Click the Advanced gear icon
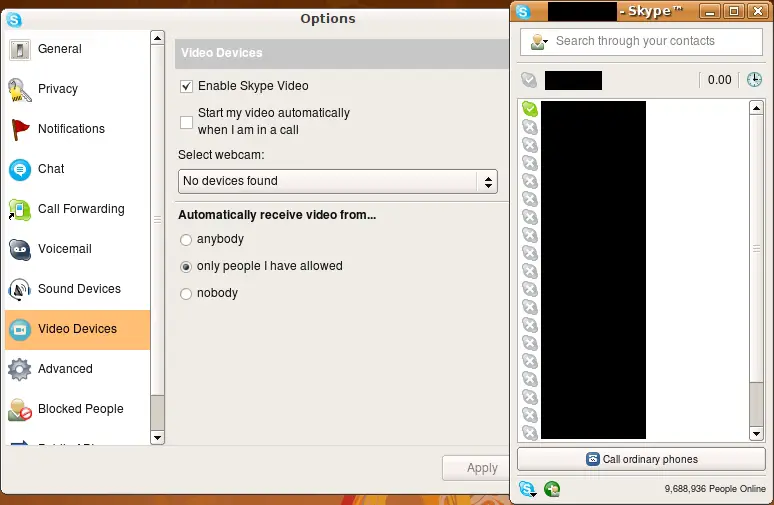 [x=20, y=370]
